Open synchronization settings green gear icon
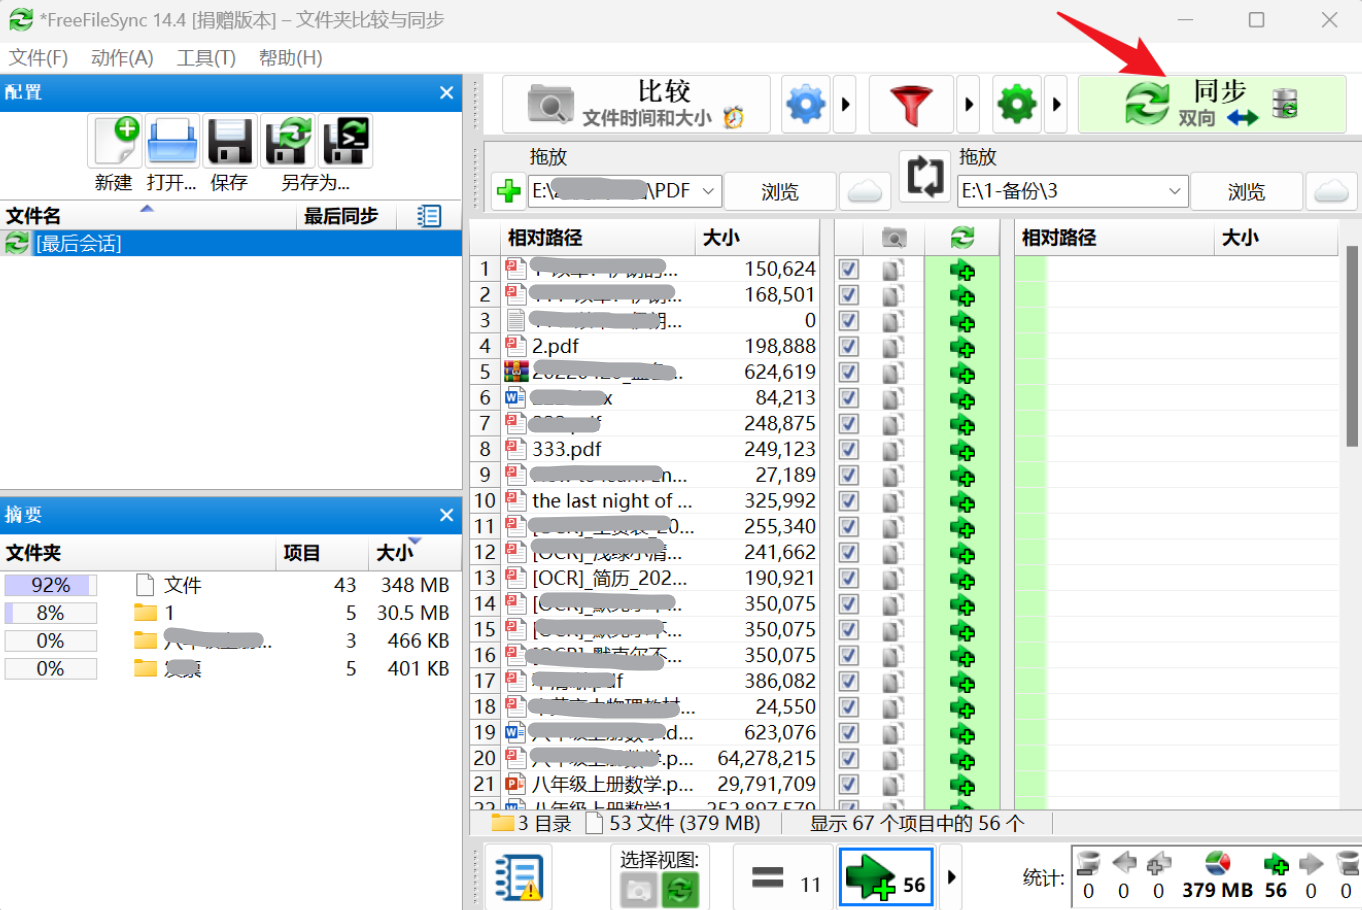 click(1017, 104)
